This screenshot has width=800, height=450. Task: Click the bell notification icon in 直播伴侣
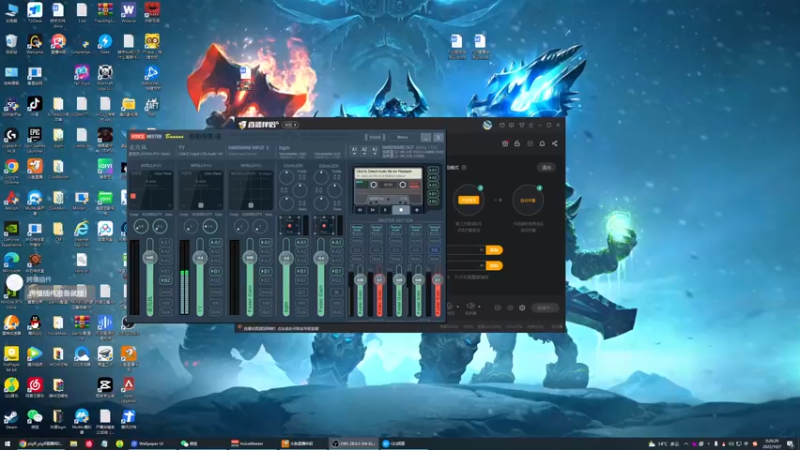tap(542, 144)
